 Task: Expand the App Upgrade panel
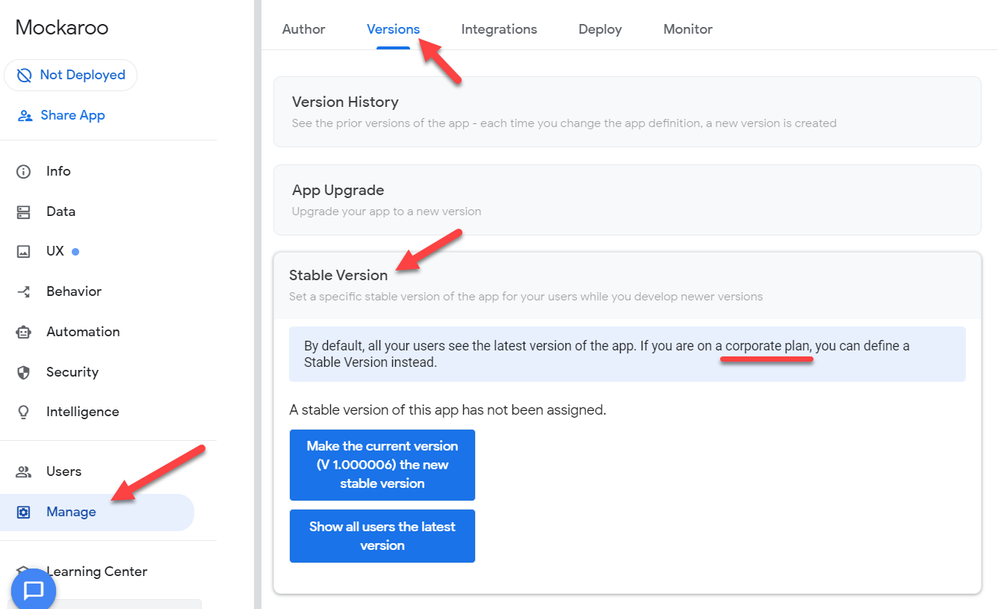(x=627, y=200)
